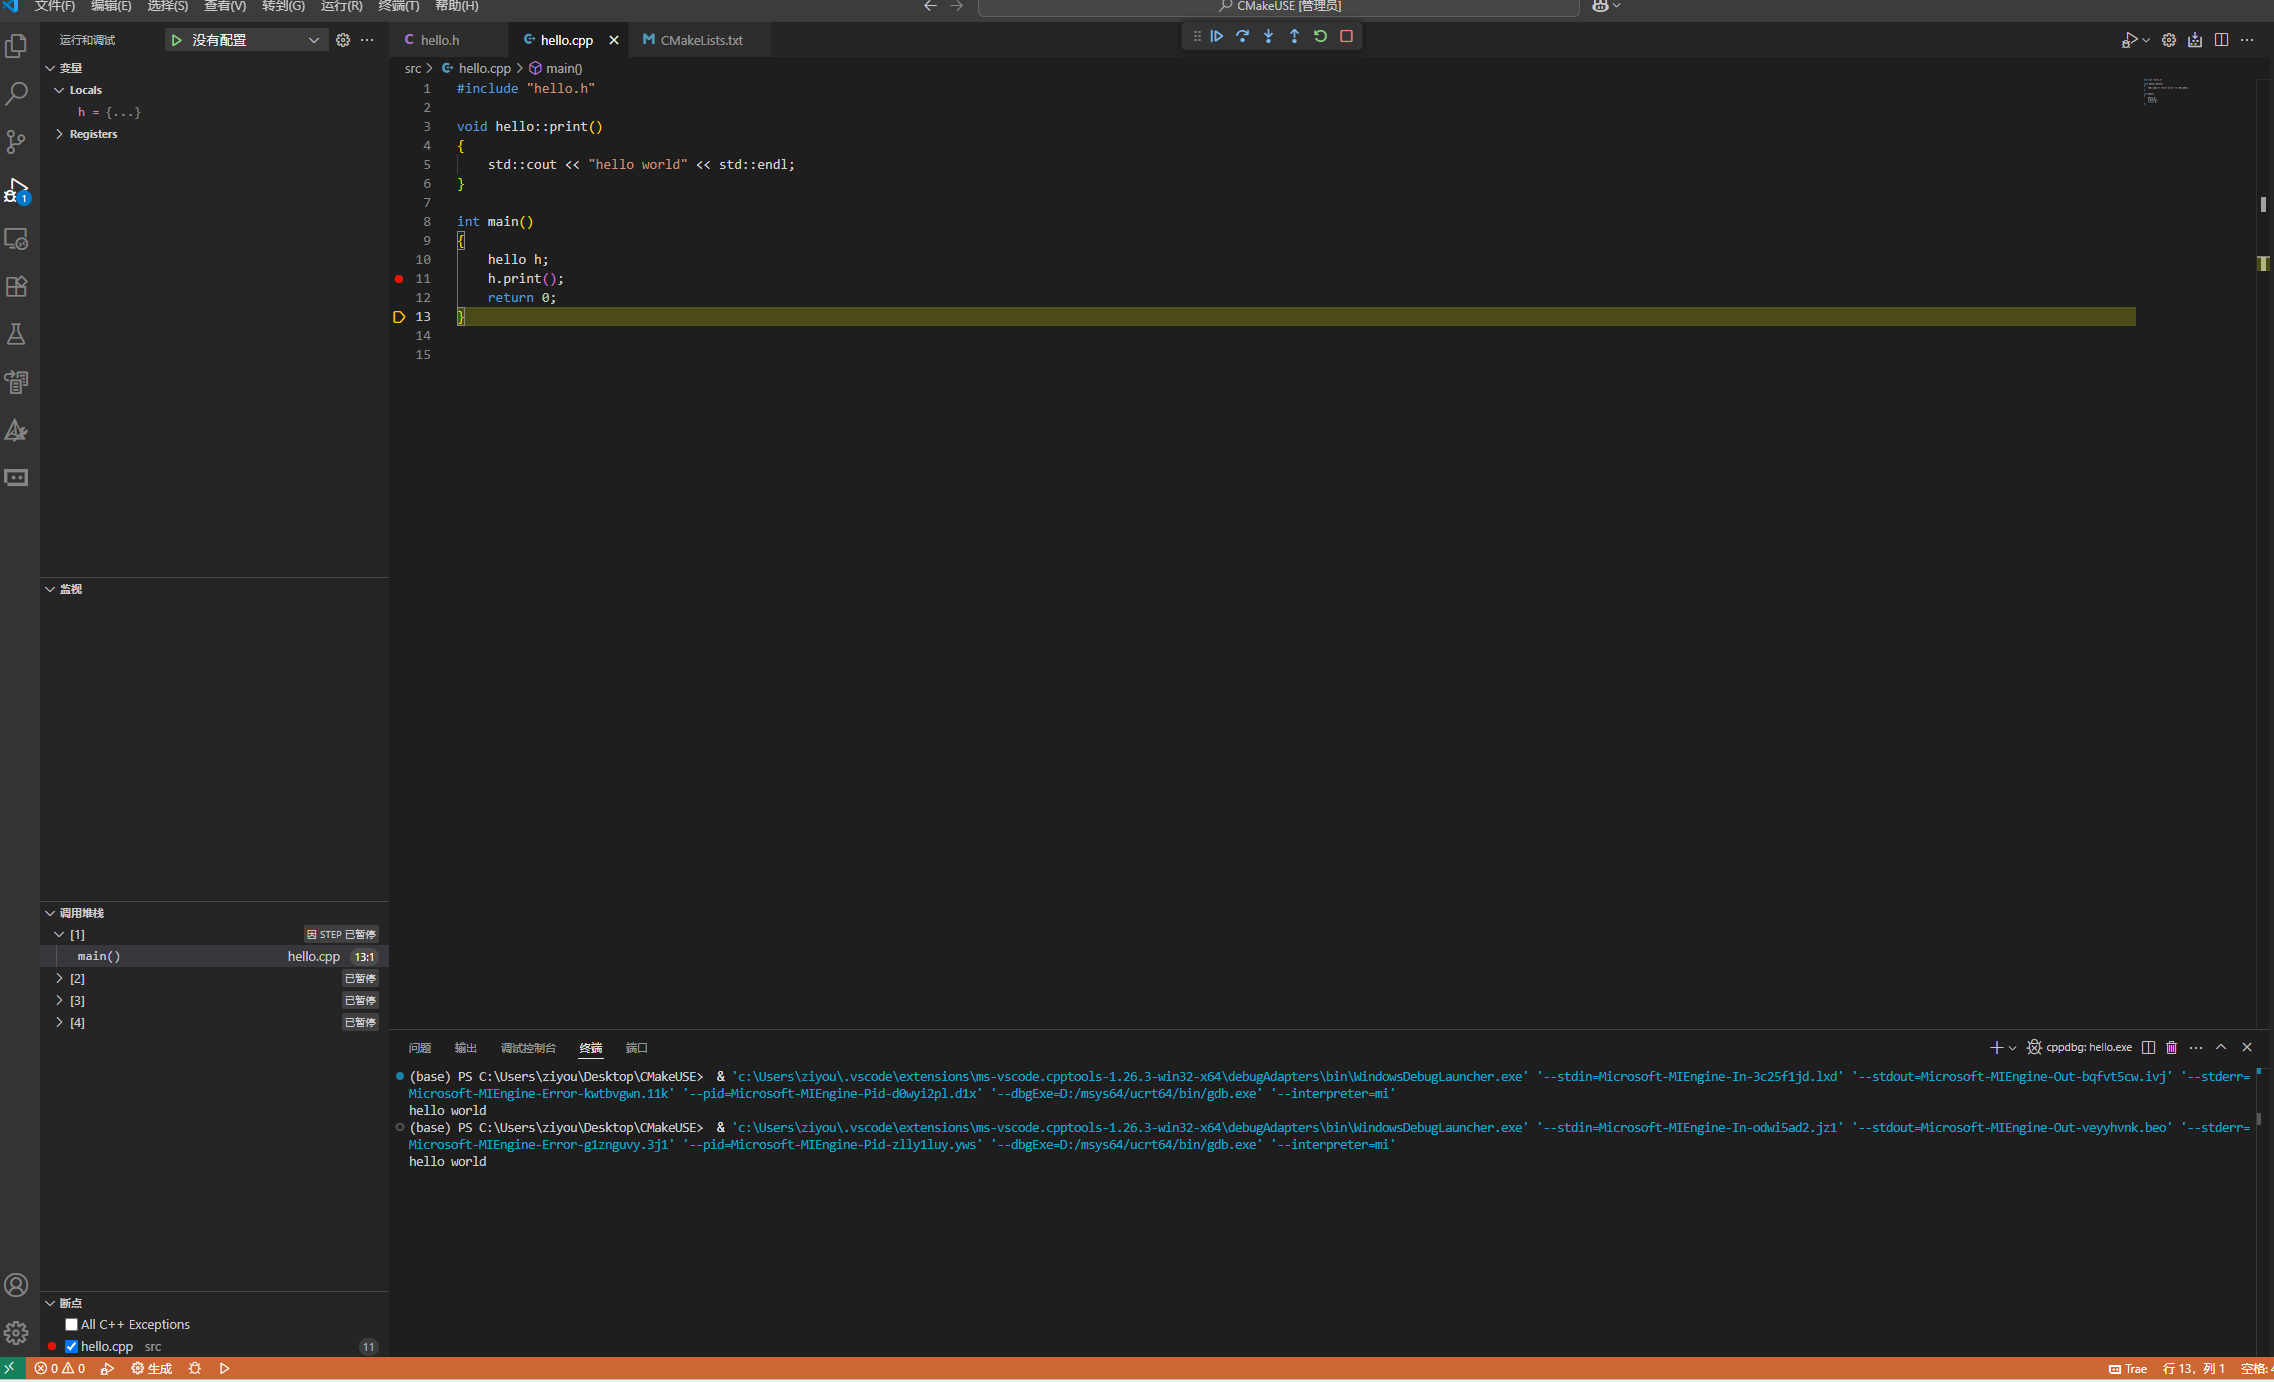The width and height of the screenshot is (2274, 1382).
Task: Enable All C++ Exceptions breakpoint checkbox
Action: (x=71, y=1324)
